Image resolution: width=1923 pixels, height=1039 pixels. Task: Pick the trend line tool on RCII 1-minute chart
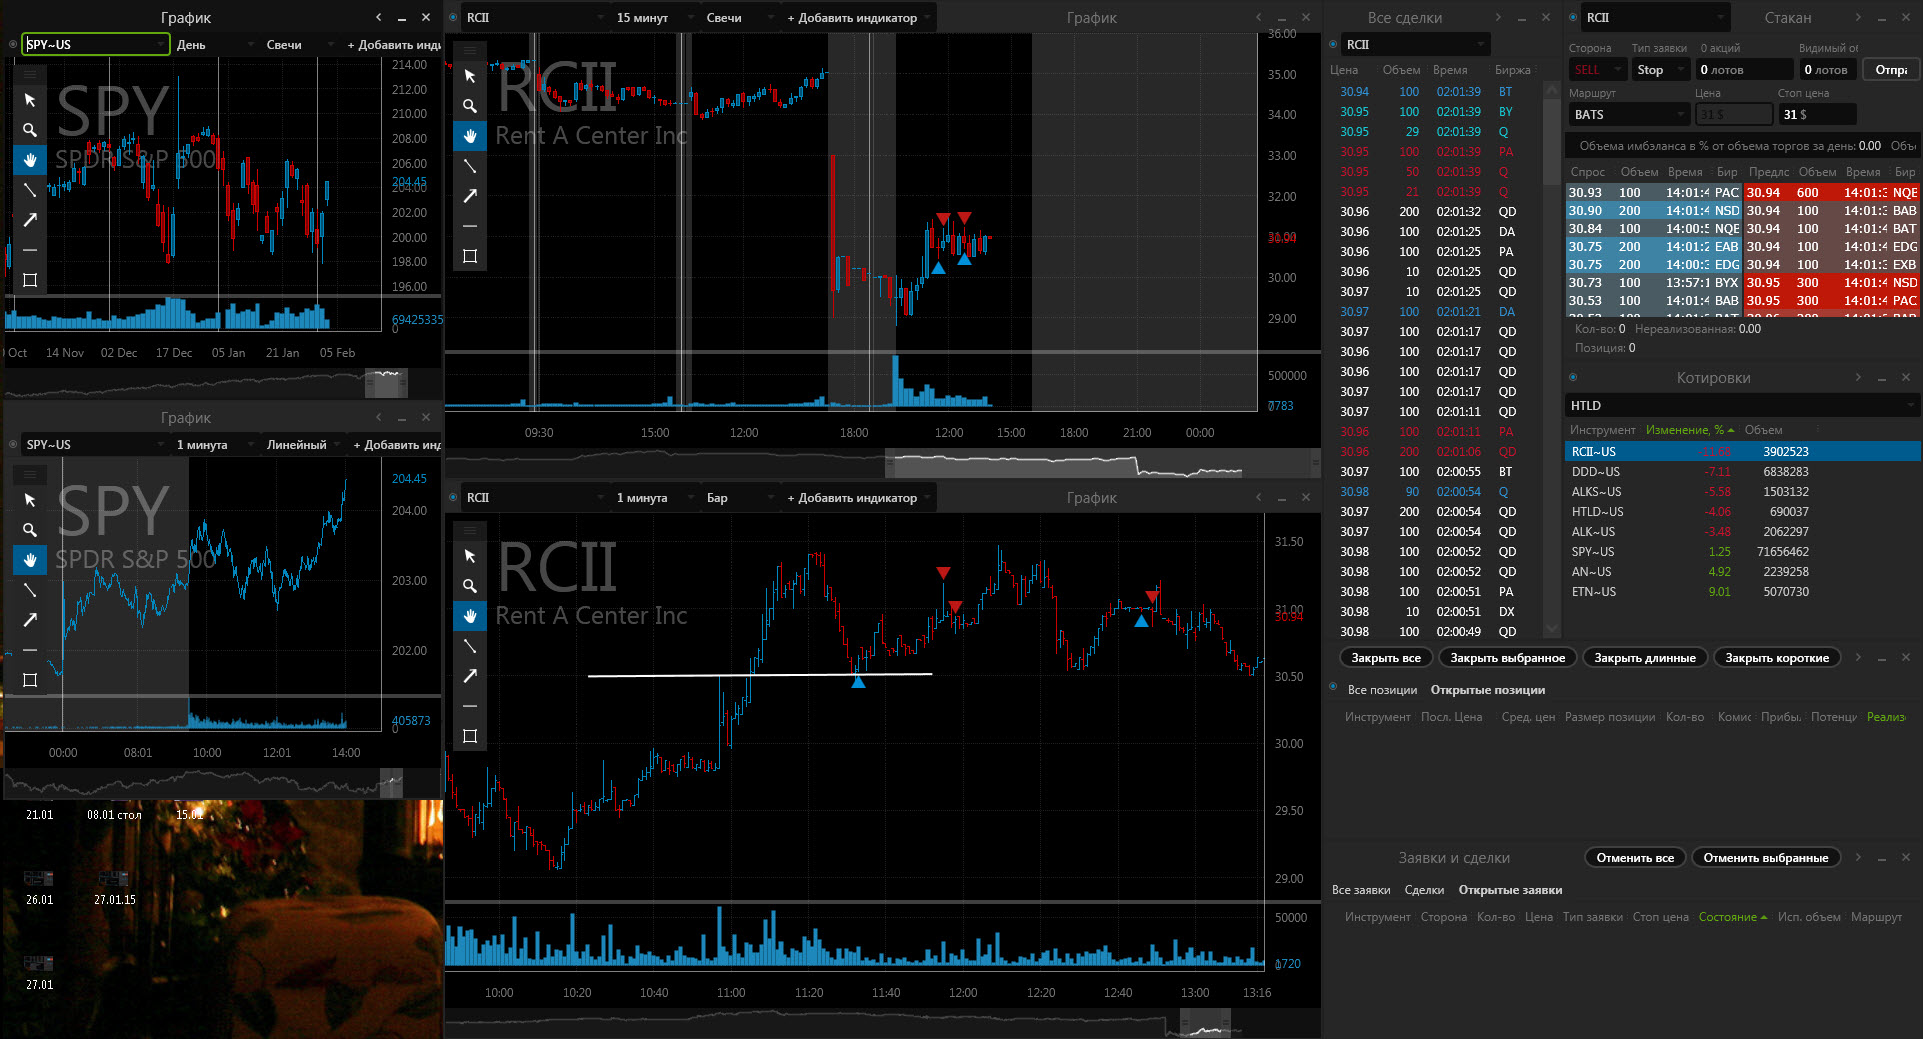pyautogui.click(x=470, y=646)
